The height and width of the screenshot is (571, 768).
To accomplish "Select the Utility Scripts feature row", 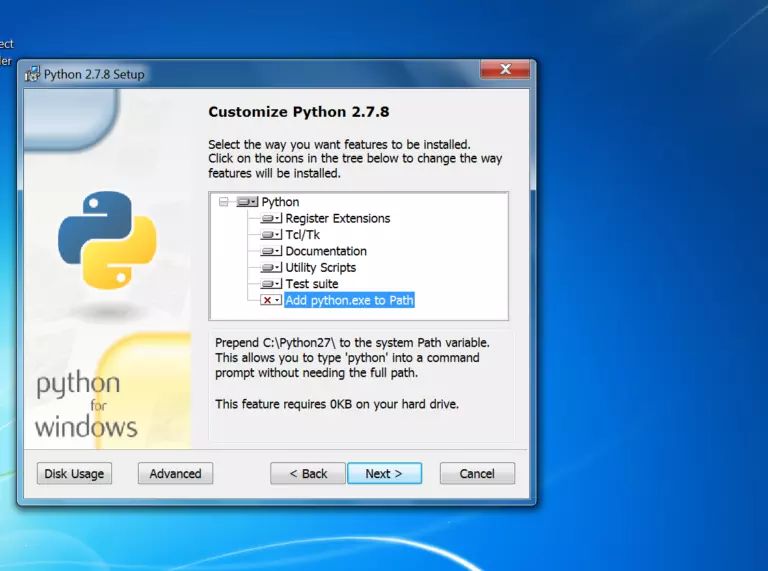I will tap(320, 267).
